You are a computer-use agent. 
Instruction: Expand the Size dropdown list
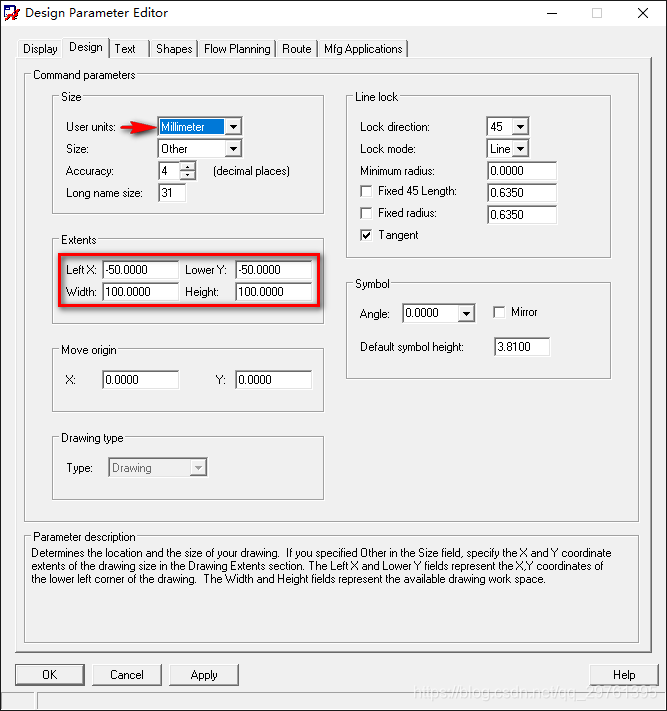tap(232, 149)
